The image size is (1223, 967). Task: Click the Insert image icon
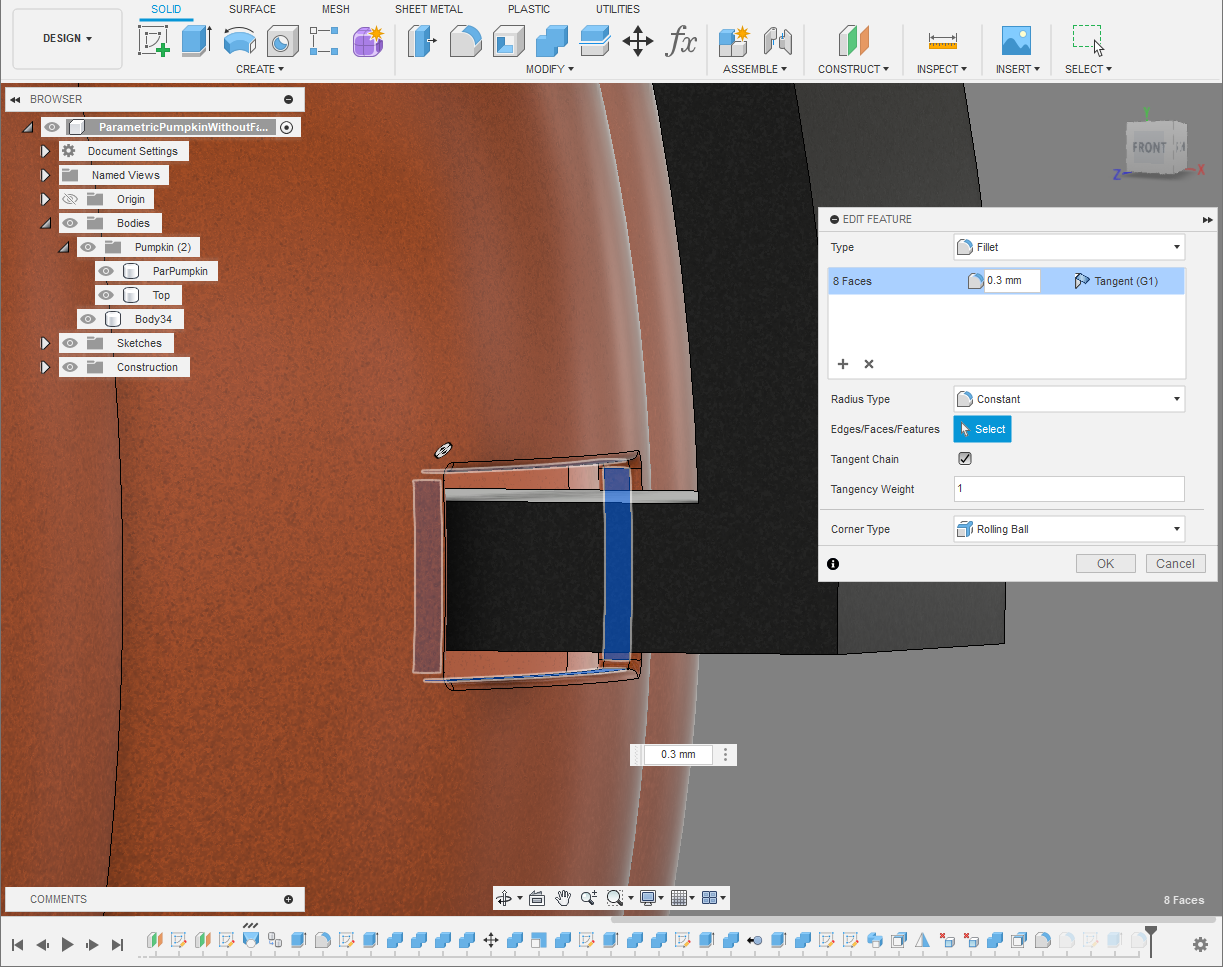click(1016, 41)
